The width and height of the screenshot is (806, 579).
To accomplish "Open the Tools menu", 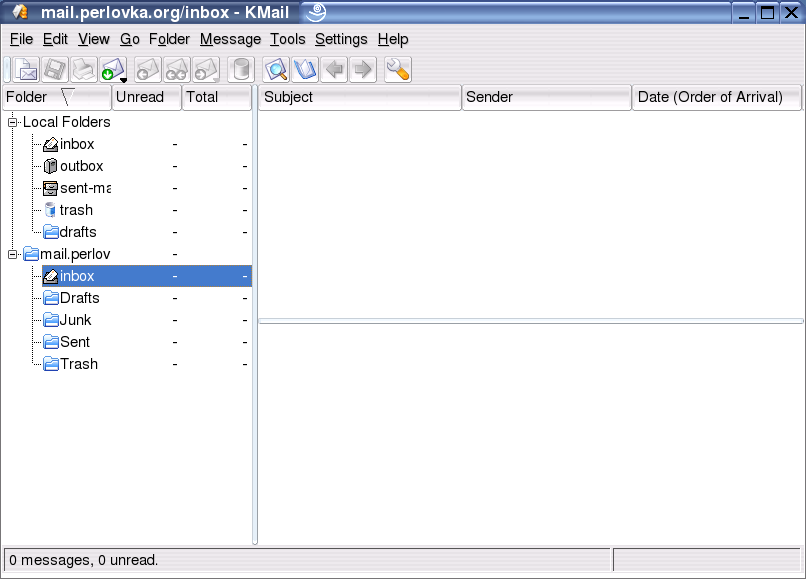I will pos(288,39).
